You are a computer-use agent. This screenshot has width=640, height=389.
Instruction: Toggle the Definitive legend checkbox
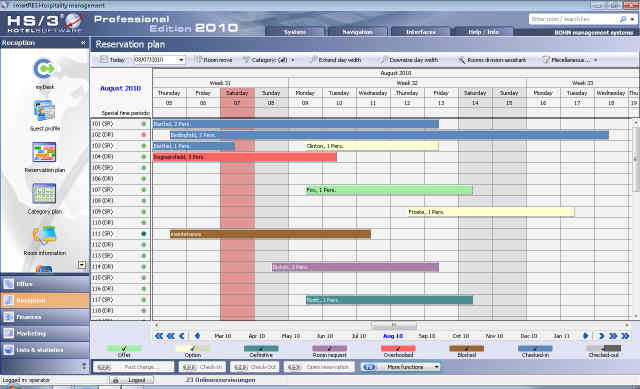pyautogui.click(x=261, y=348)
